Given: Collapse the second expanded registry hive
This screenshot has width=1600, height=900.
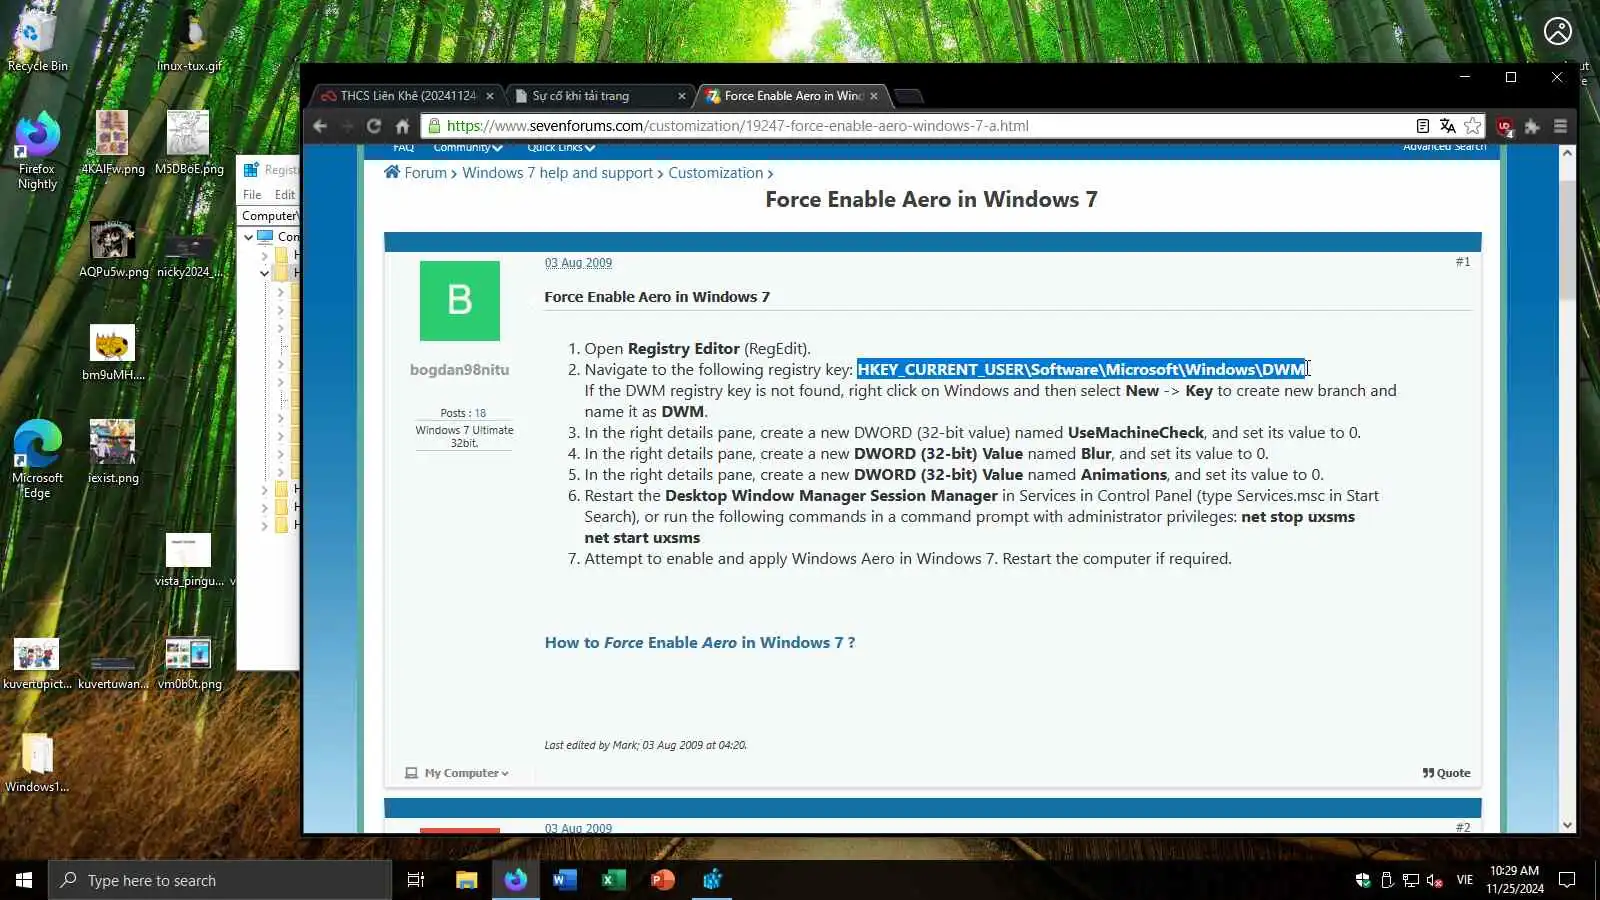Looking at the screenshot, I should pos(264,273).
